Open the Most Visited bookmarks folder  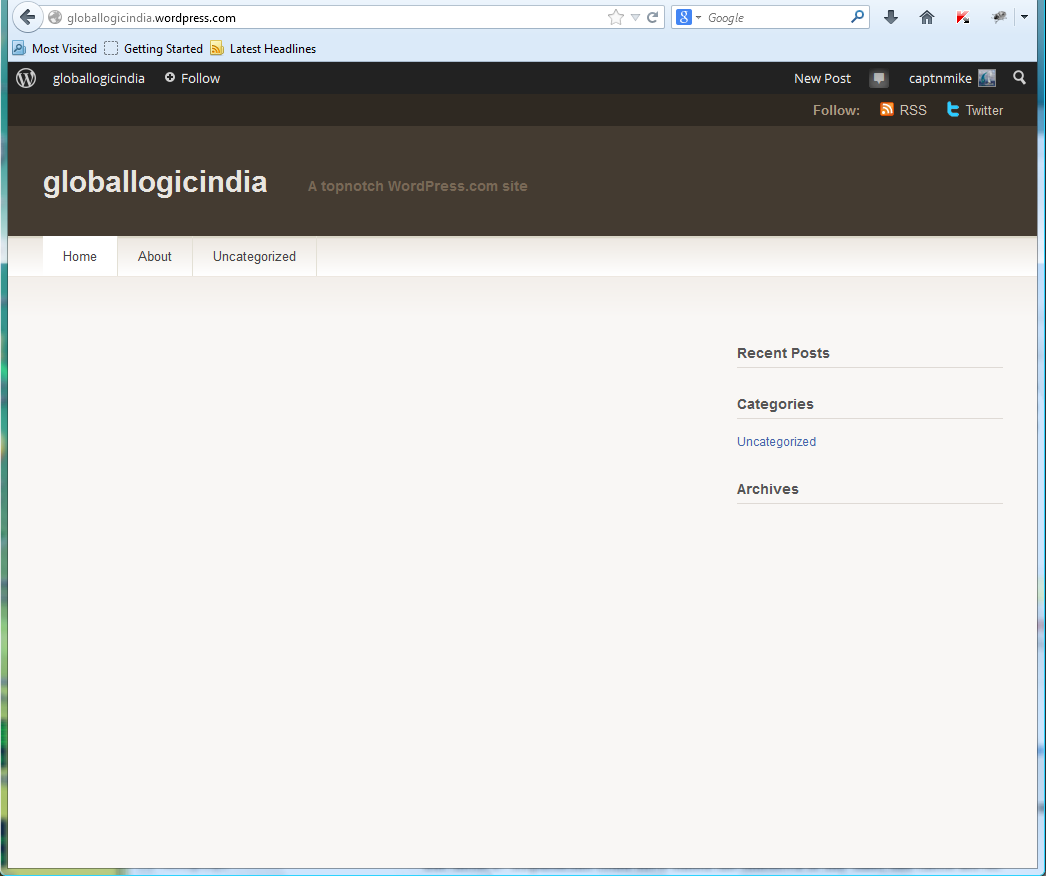(55, 48)
